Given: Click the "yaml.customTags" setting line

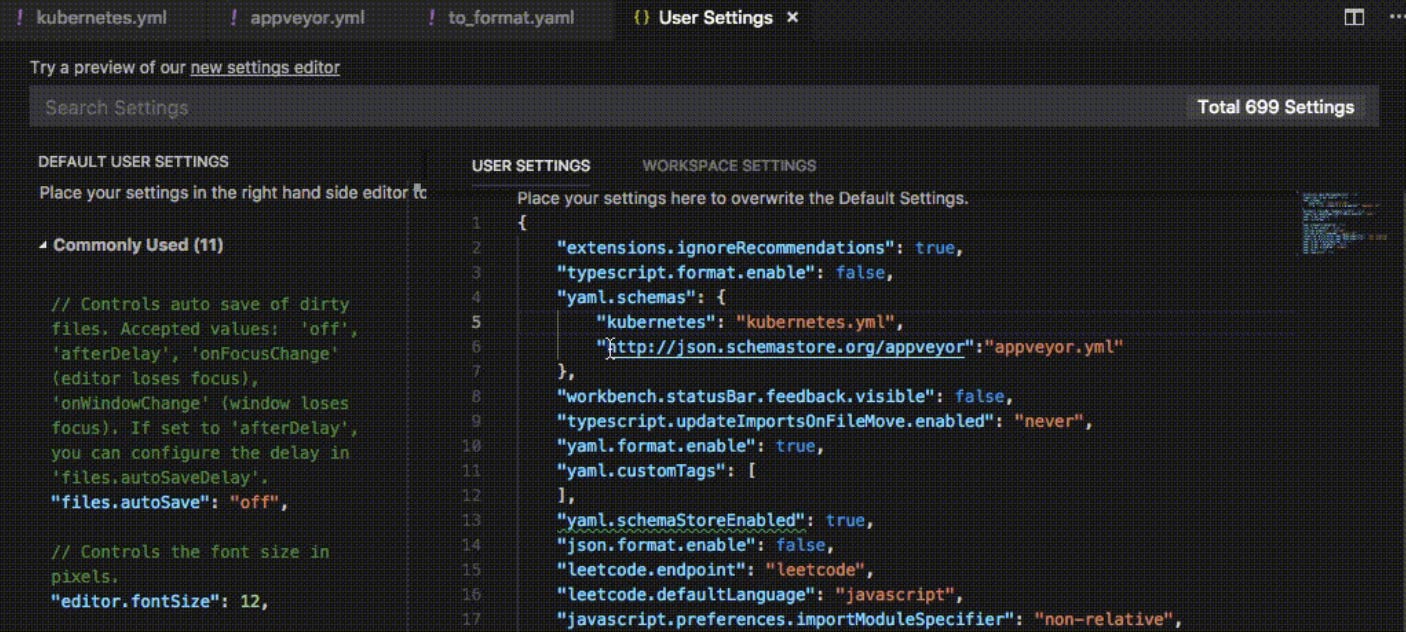Looking at the screenshot, I should pyautogui.click(x=656, y=471).
